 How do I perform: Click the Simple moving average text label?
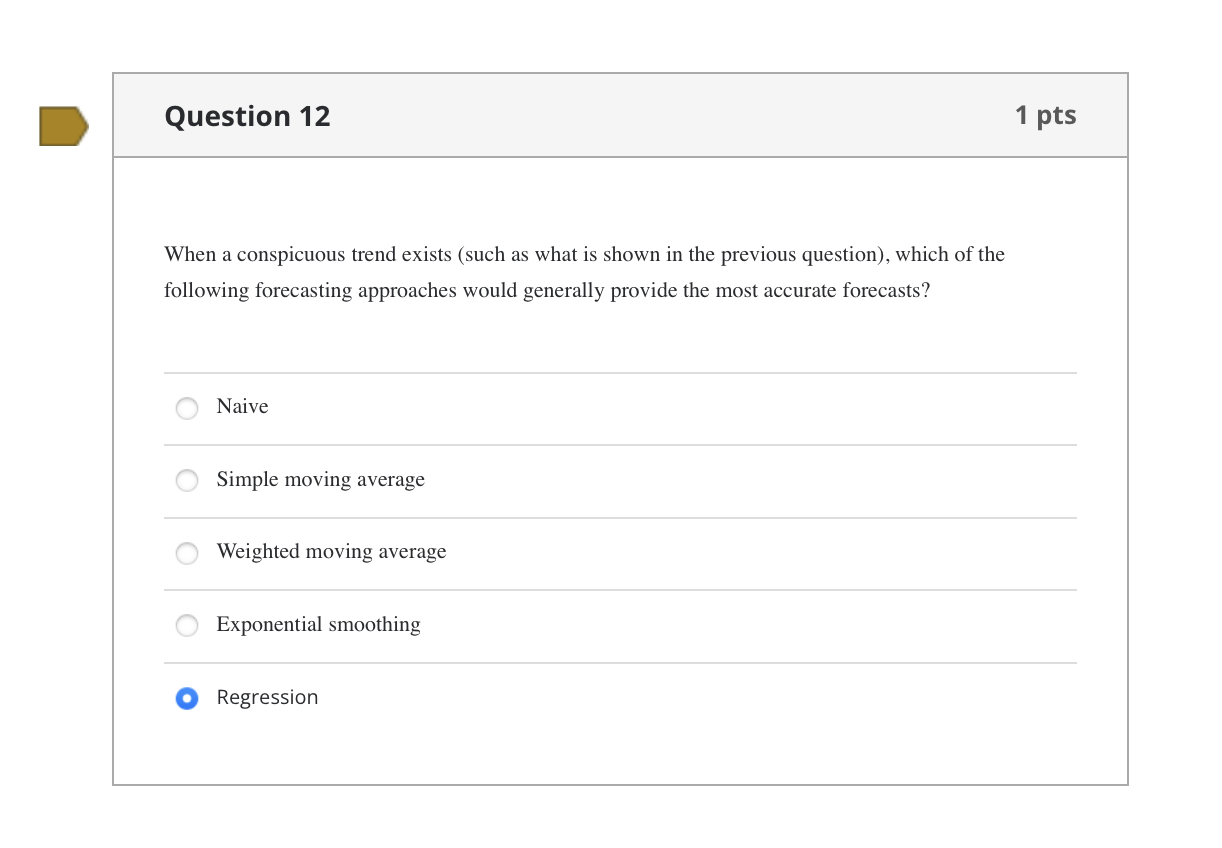tap(320, 480)
